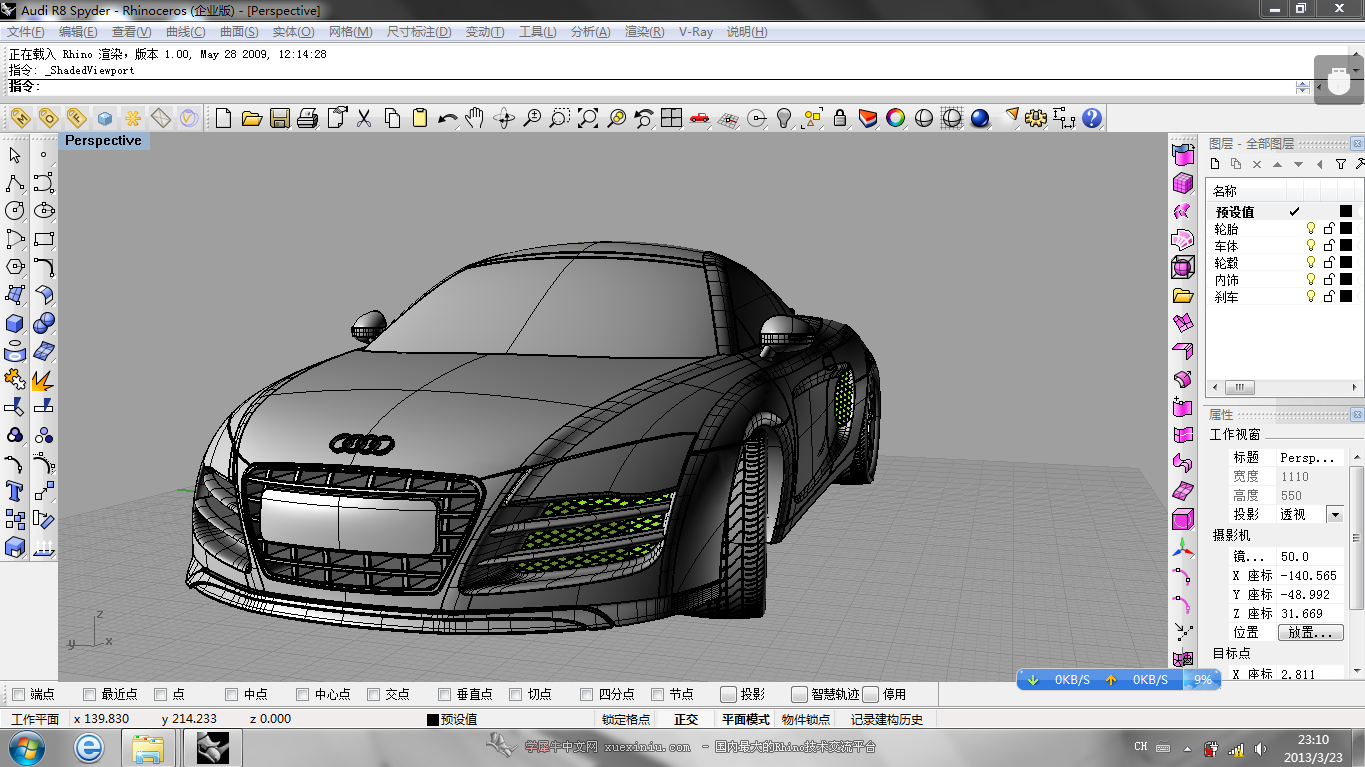The width and height of the screenshot is (1365, 767).
Task: Click the Perspective viewport tab
Action: [103, 141]
